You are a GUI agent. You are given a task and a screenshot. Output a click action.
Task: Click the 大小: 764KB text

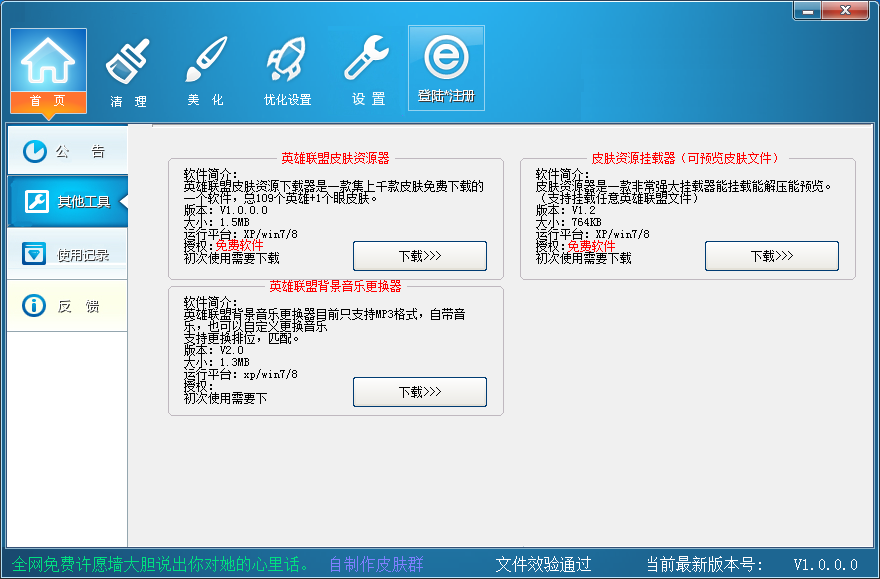569,222
